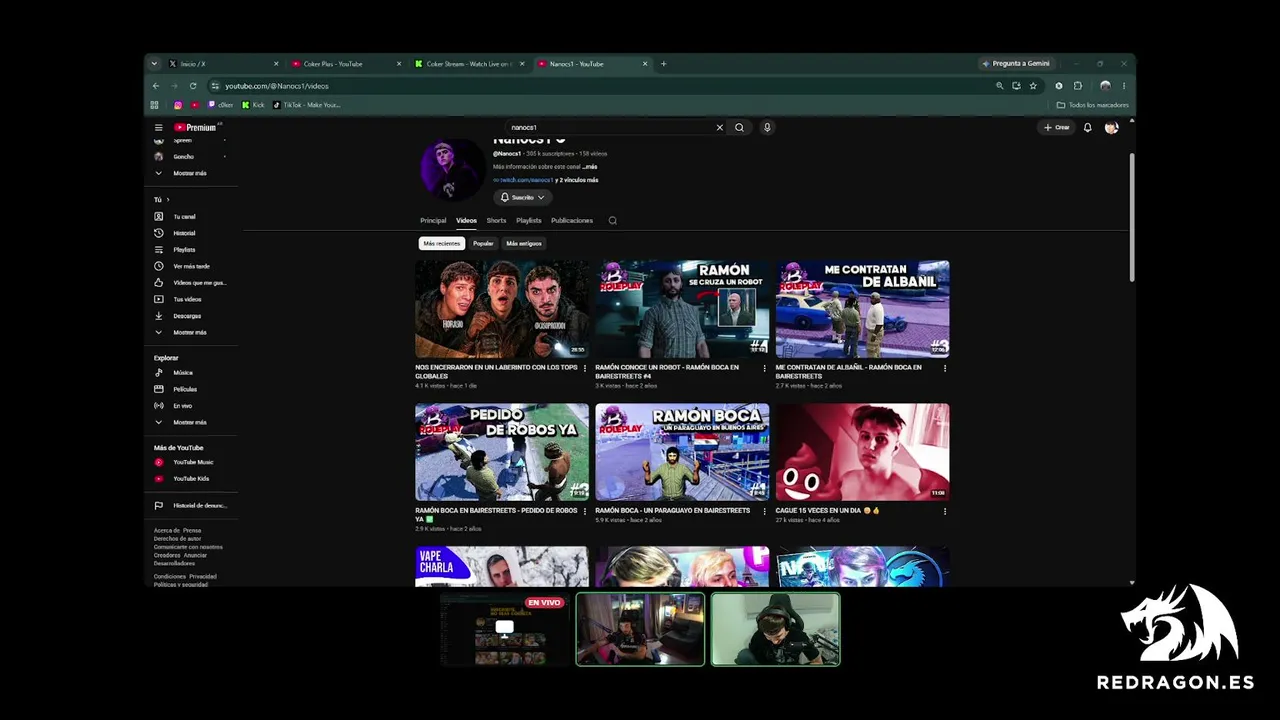1280x720 pixels.
Task: Switch to the Principal channel tab
Action: pos(433,220)
